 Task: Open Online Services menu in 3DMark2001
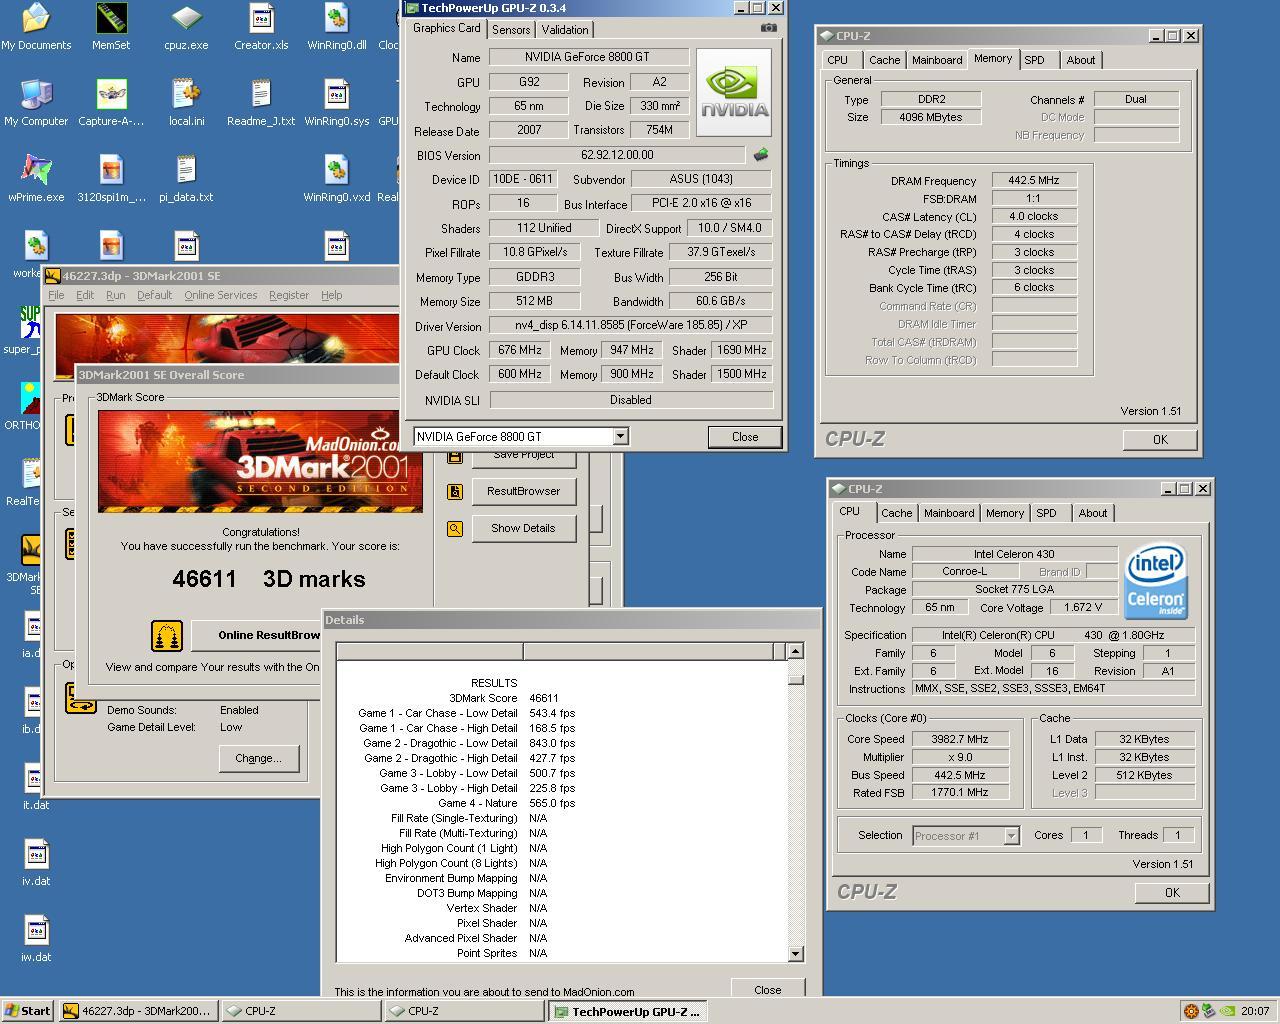(220, 295)
